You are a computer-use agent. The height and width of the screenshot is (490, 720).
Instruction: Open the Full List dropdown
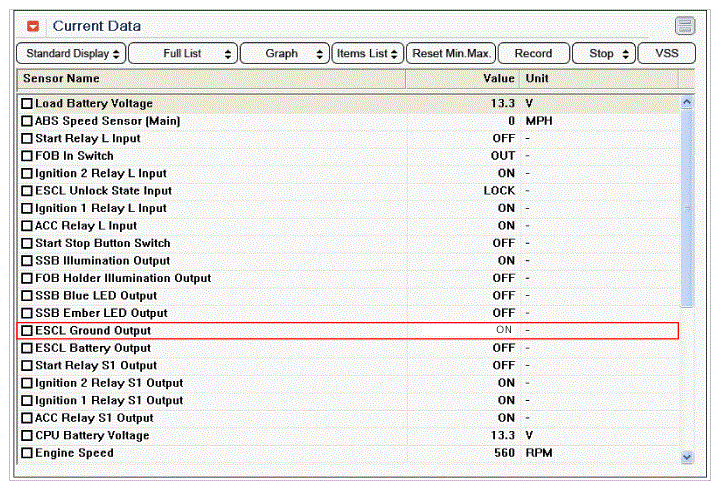(x=183, y=53)
